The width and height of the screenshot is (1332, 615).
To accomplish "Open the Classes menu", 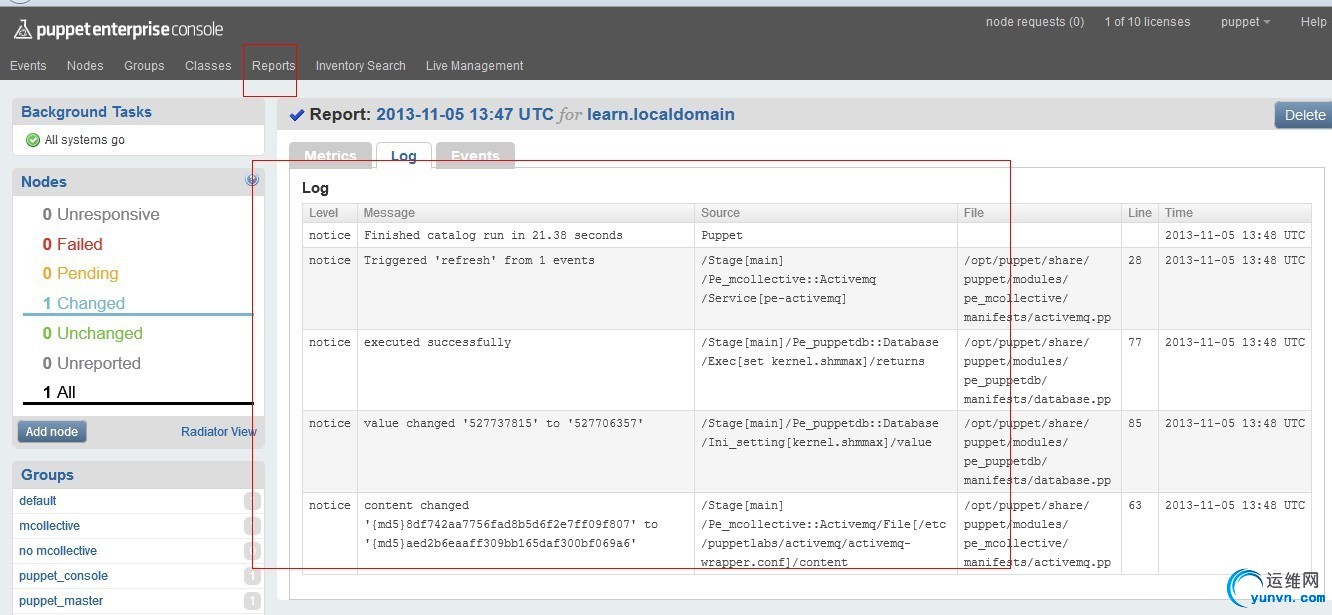I will (x=208, y=66).
